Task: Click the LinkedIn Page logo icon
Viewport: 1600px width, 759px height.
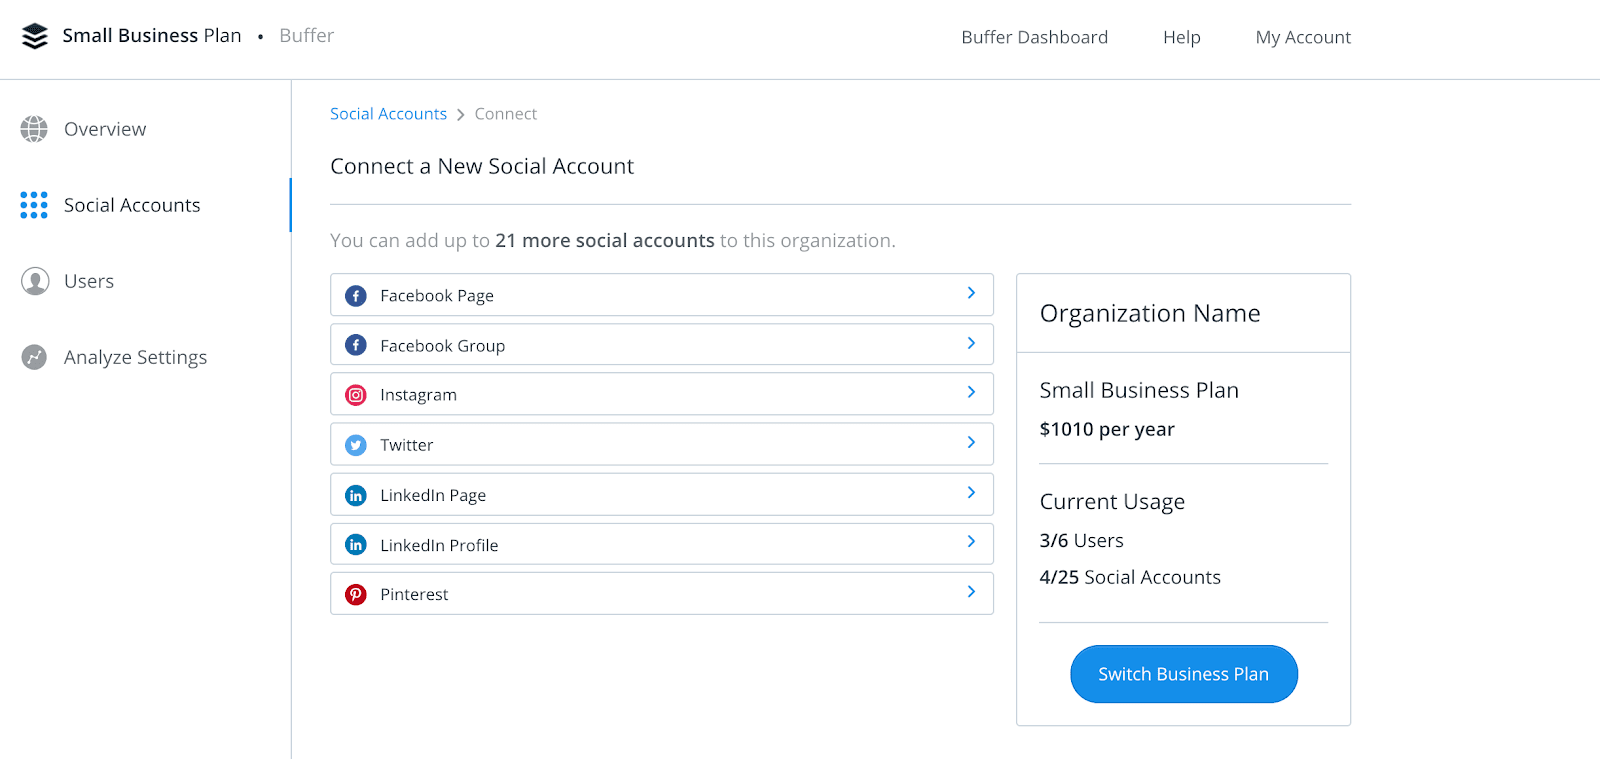Action: click(x=356, y=495)
